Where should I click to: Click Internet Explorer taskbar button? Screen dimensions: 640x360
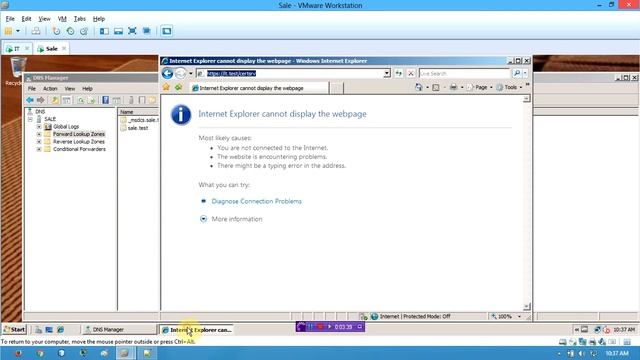(196, 329)
